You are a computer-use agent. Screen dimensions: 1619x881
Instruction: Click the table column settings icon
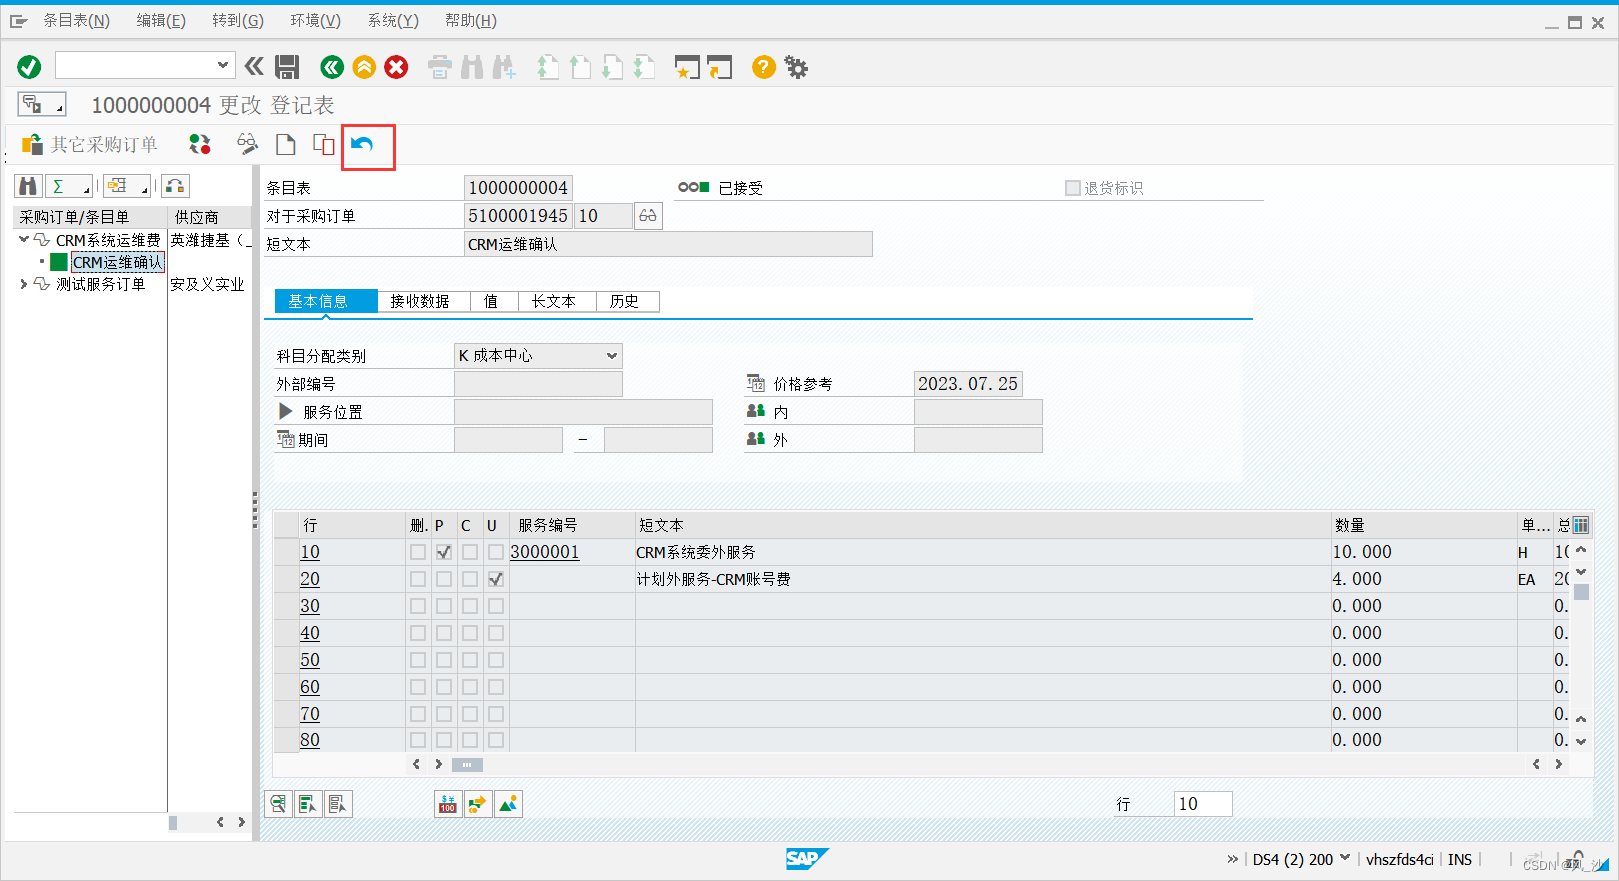(x=1581, y=525)
